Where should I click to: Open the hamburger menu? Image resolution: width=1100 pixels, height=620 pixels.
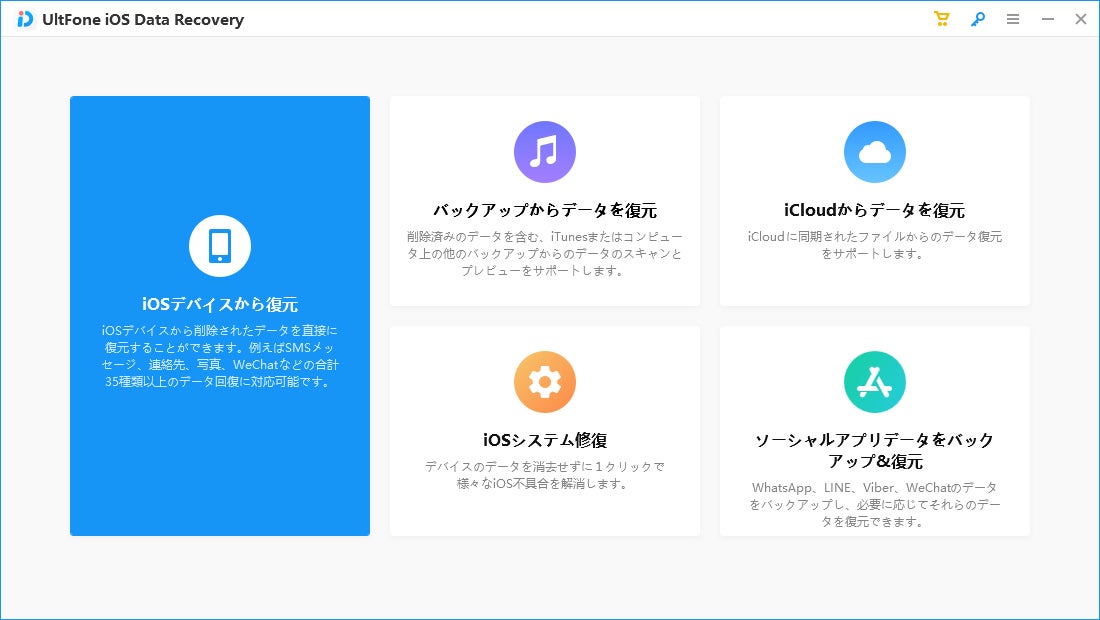tap(1012, 20)
